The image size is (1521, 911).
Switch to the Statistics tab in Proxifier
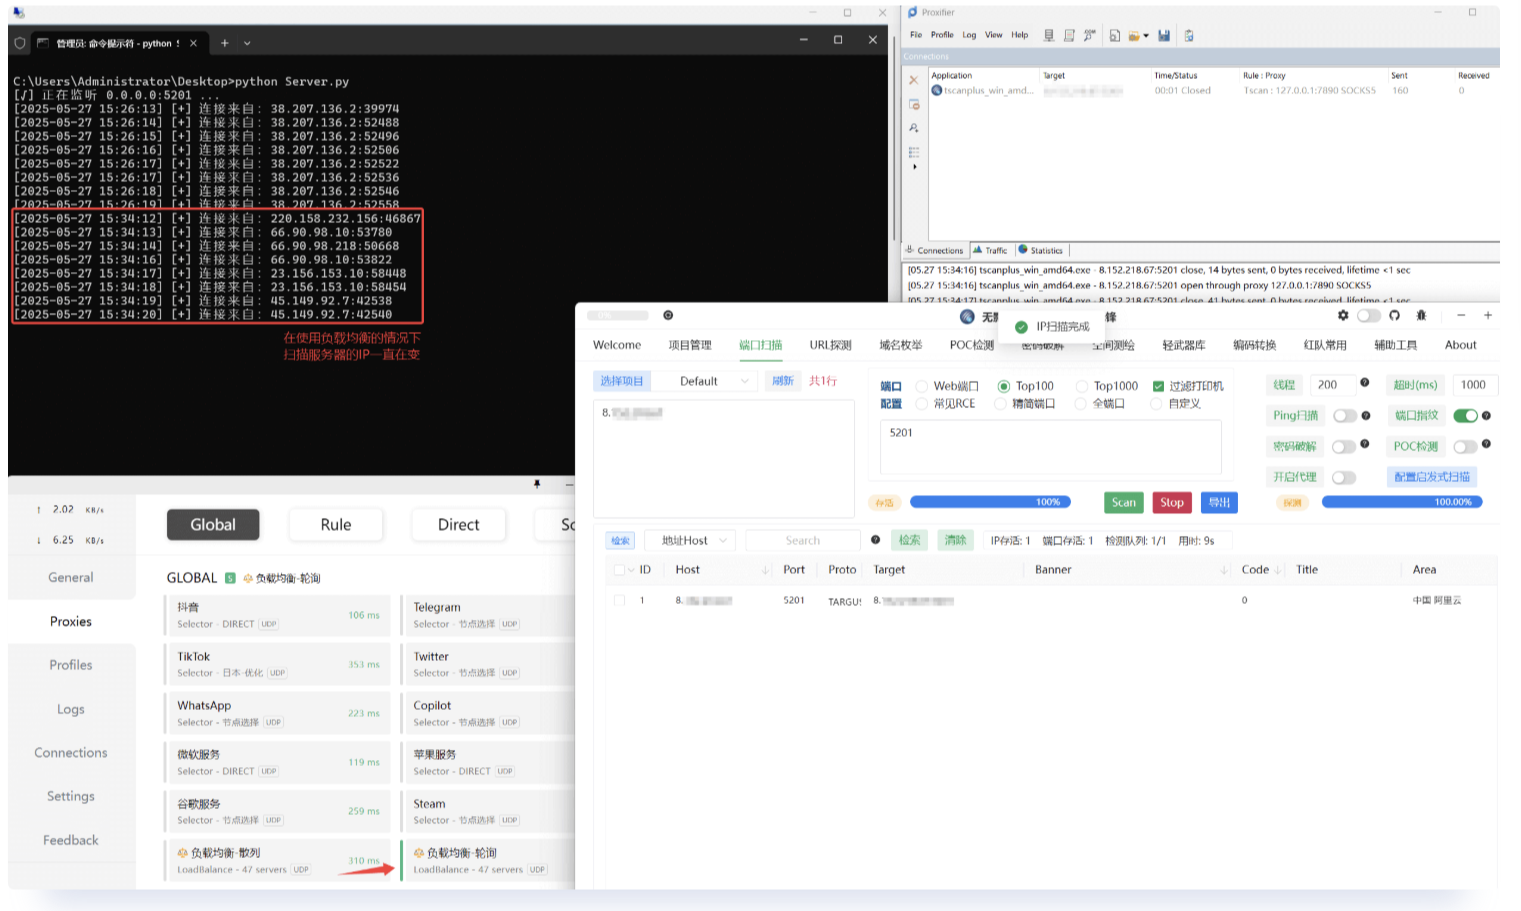(x=1041, y=250)
